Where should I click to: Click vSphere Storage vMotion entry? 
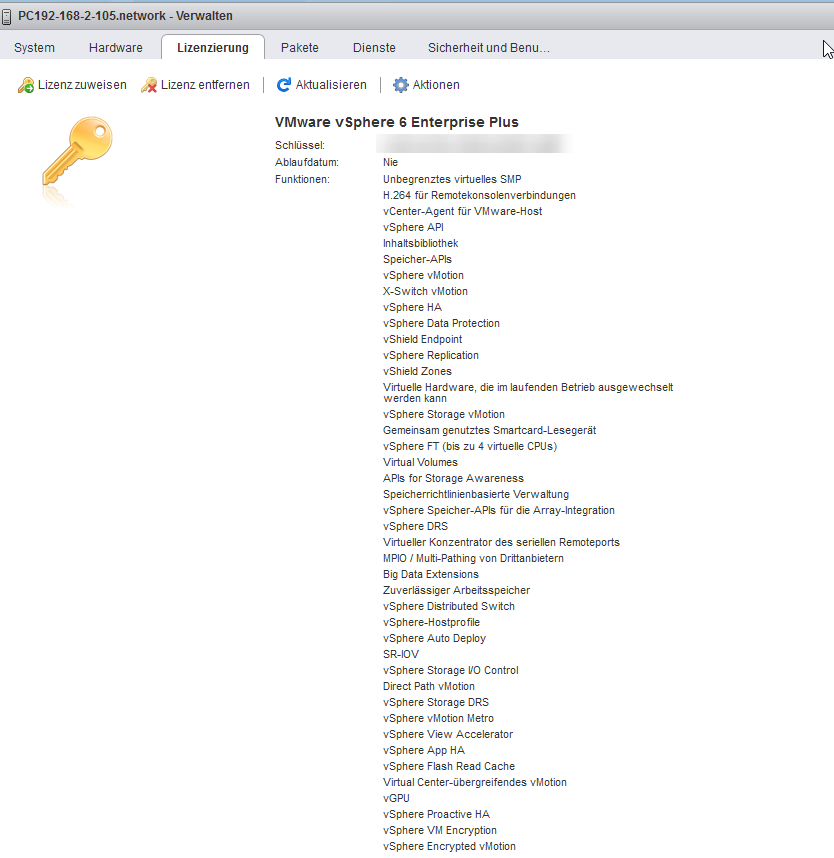(x=444, y=414)
